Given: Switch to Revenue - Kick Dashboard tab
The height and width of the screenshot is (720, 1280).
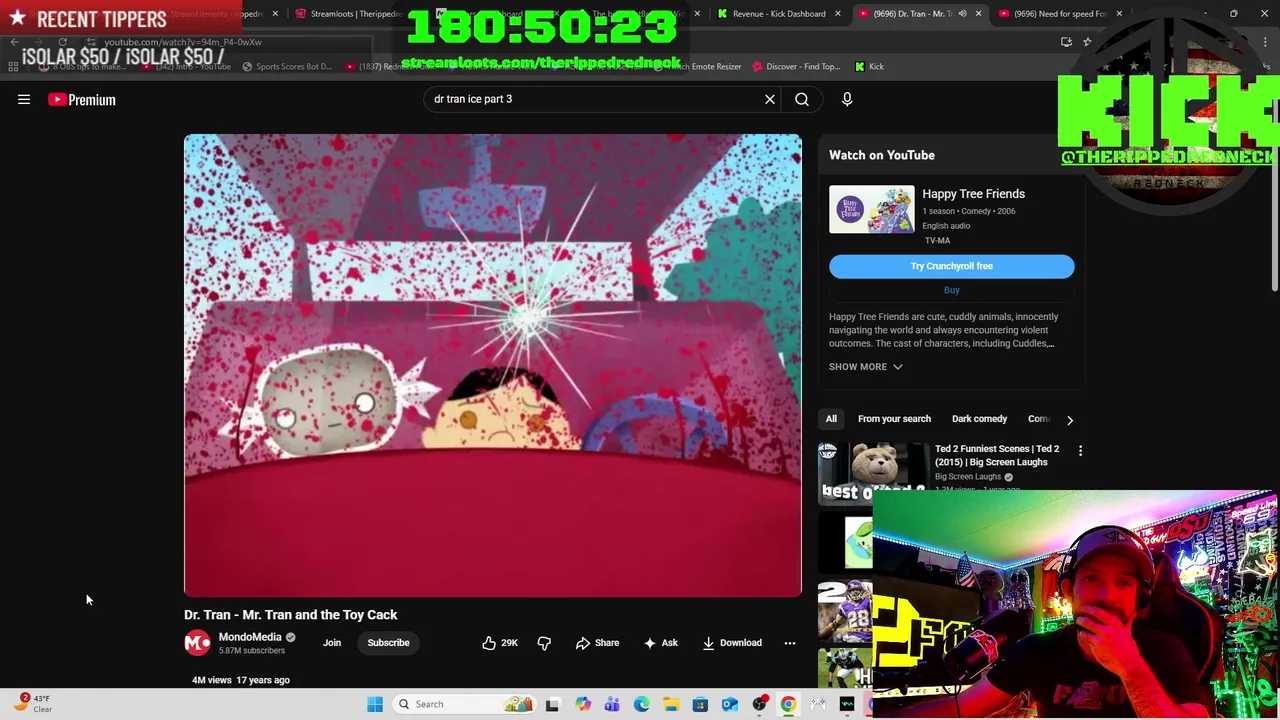Looking at the screenshot, I should 778,13.
